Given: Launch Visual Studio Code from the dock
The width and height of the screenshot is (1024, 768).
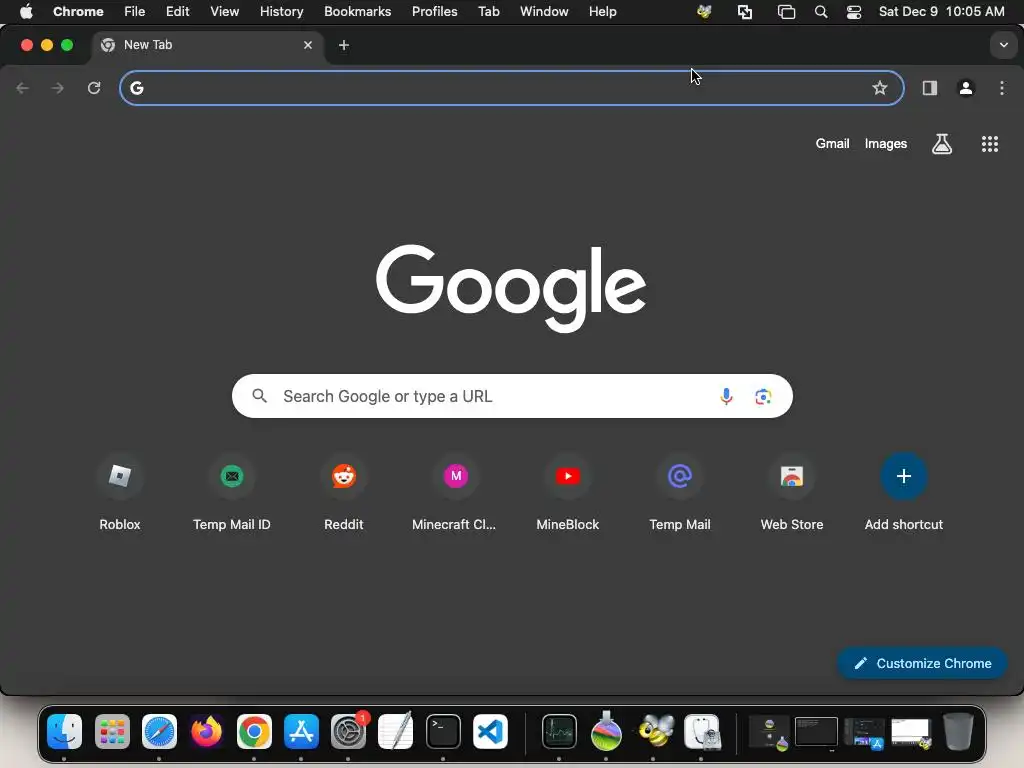Looking at the screenshot, I should 490,731.
